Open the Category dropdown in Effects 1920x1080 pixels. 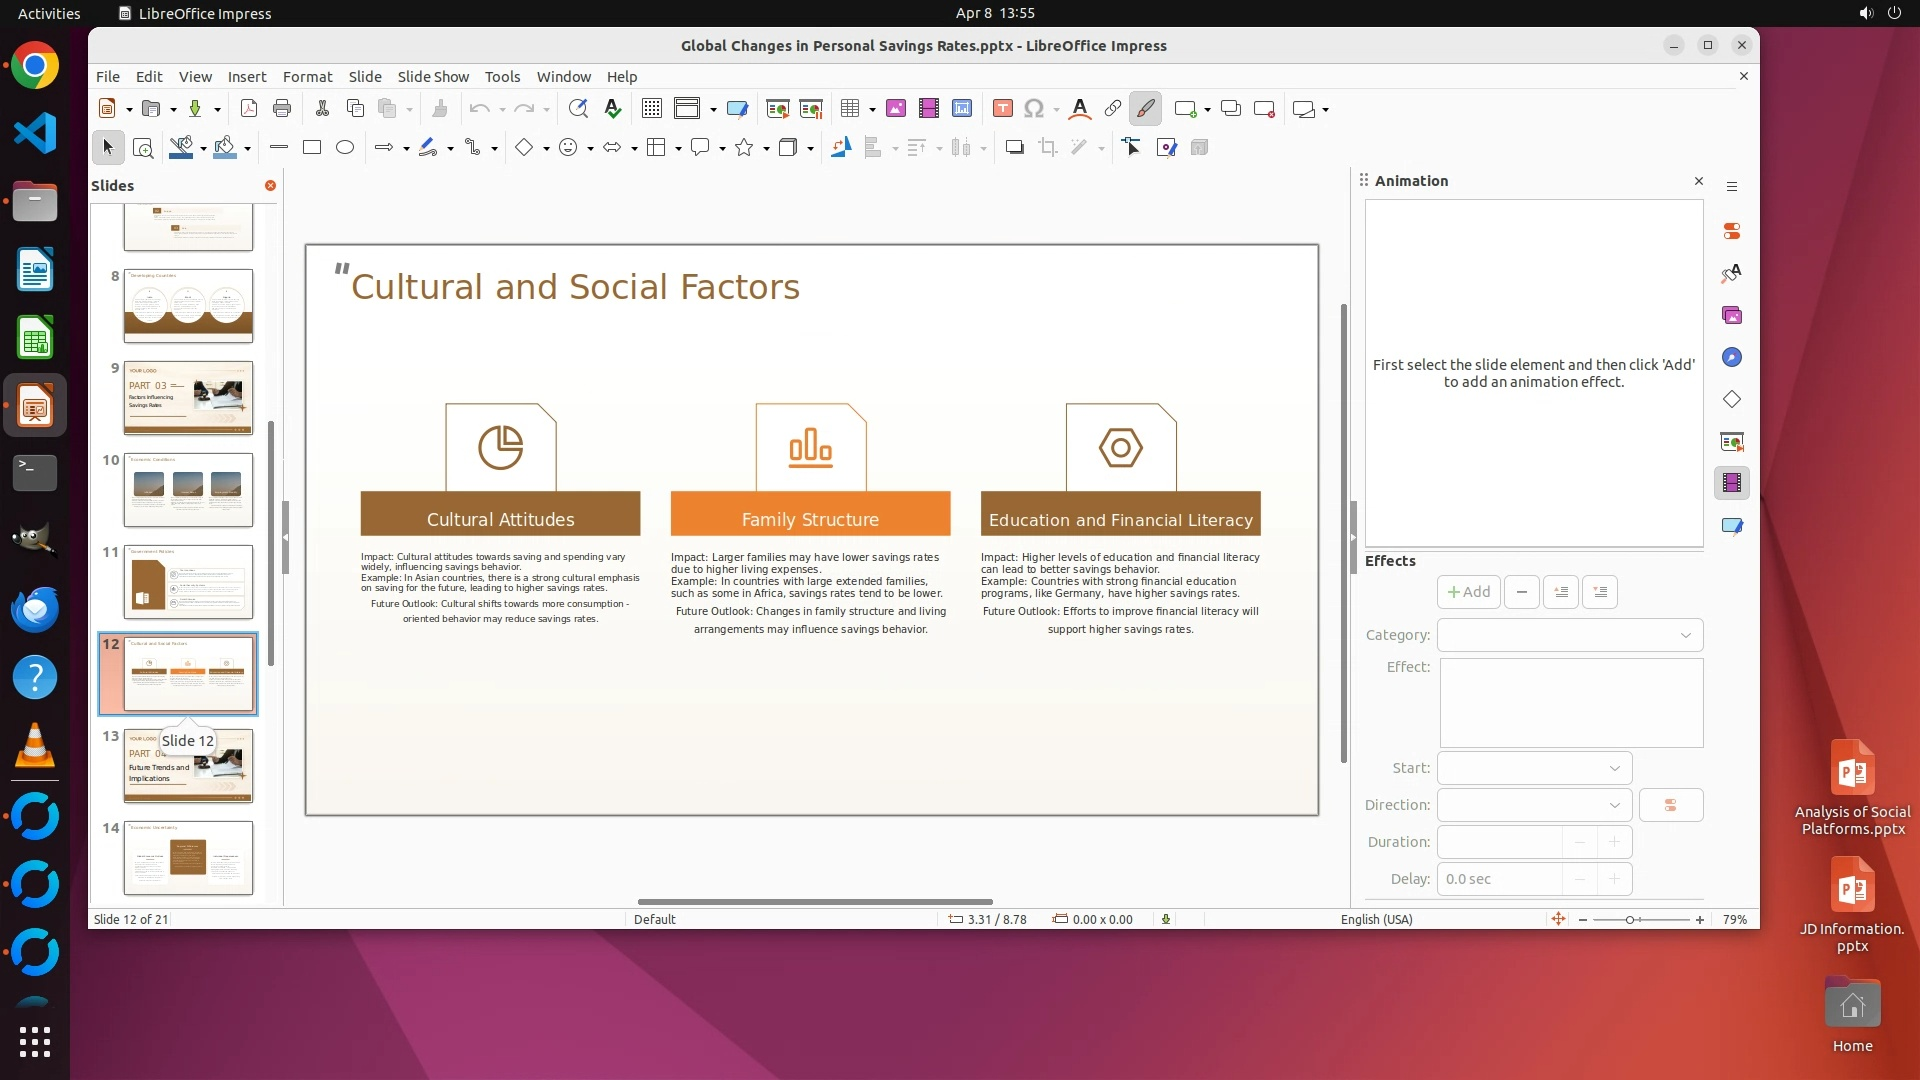pos(1570,635)
